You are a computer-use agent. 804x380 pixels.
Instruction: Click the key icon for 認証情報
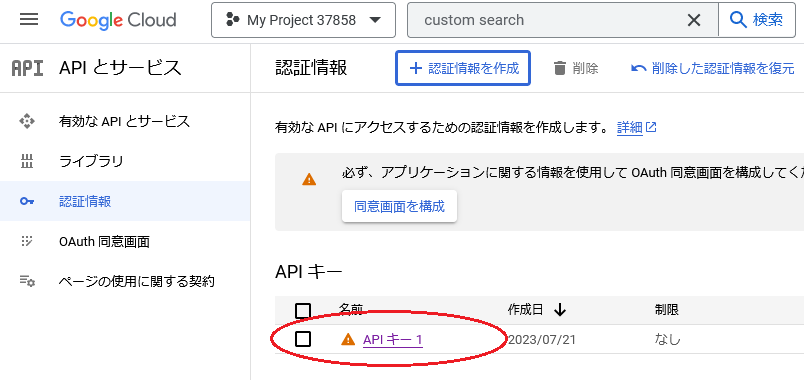pos(27,202)
